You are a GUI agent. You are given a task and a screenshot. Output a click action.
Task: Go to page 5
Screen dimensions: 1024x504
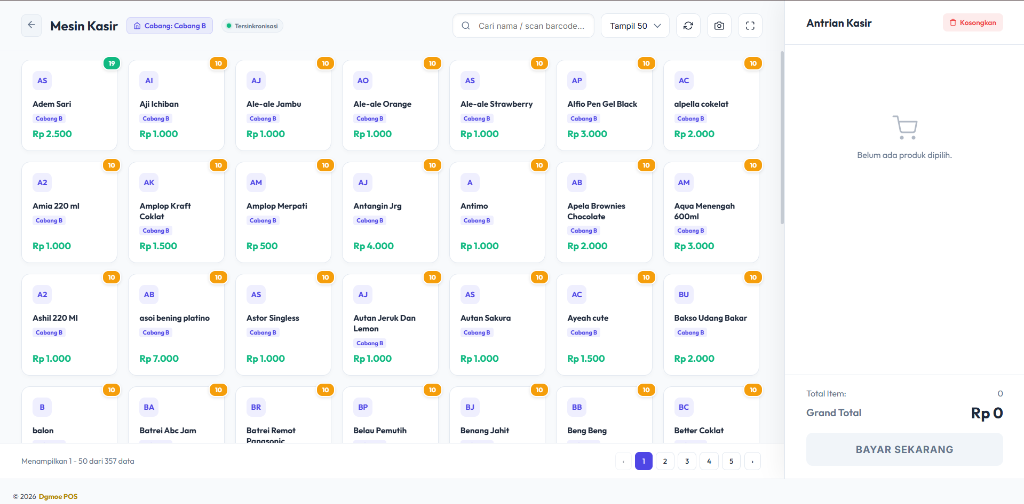click(x=731, y=462)
